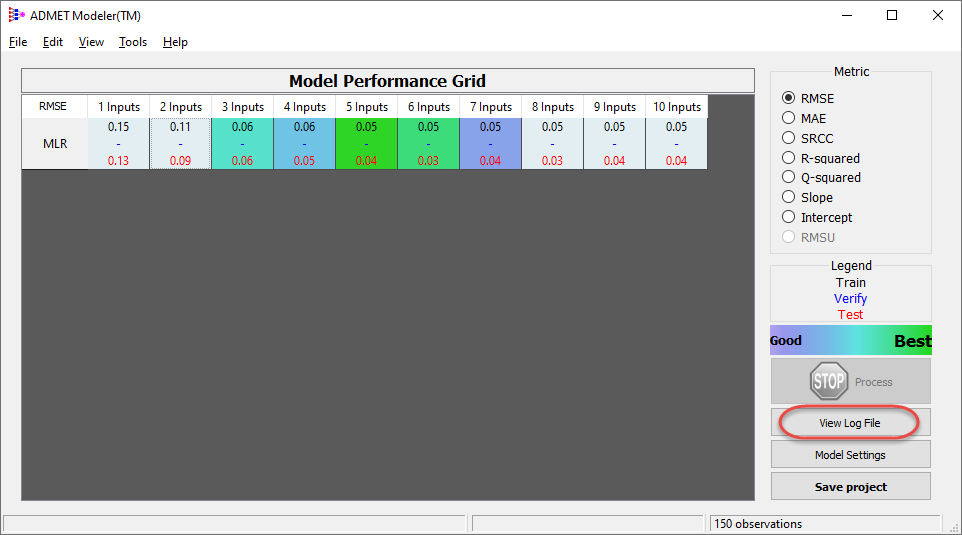
Task: Click the 150 observations status text
Action: [758, 524]
